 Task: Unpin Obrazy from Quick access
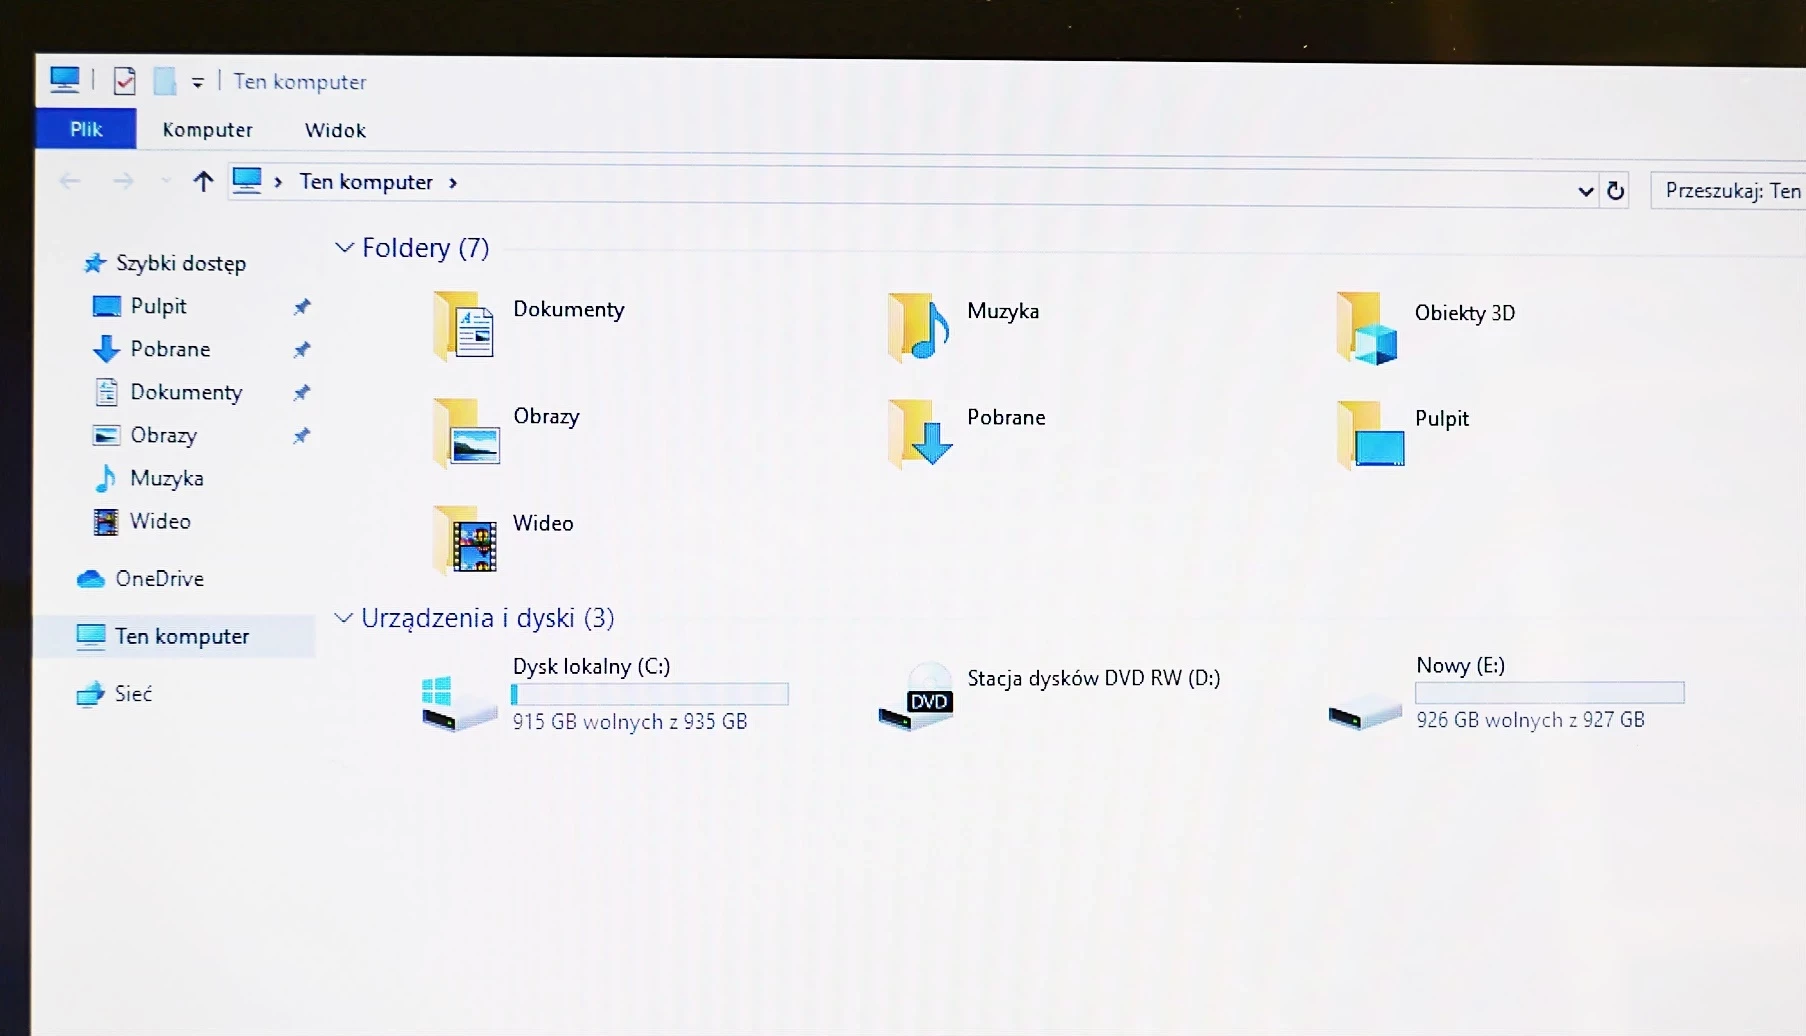click(x=301, y=435)
